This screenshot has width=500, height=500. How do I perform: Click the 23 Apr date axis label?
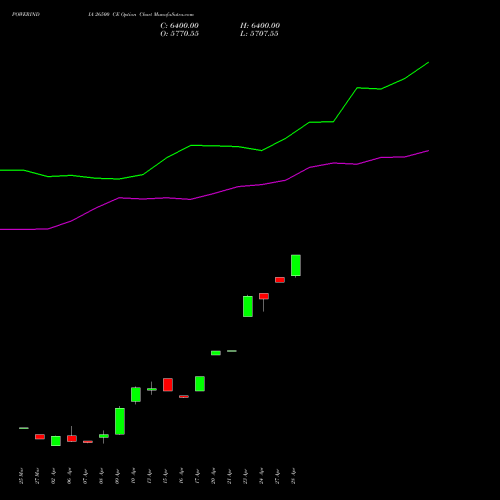(245, 476)
